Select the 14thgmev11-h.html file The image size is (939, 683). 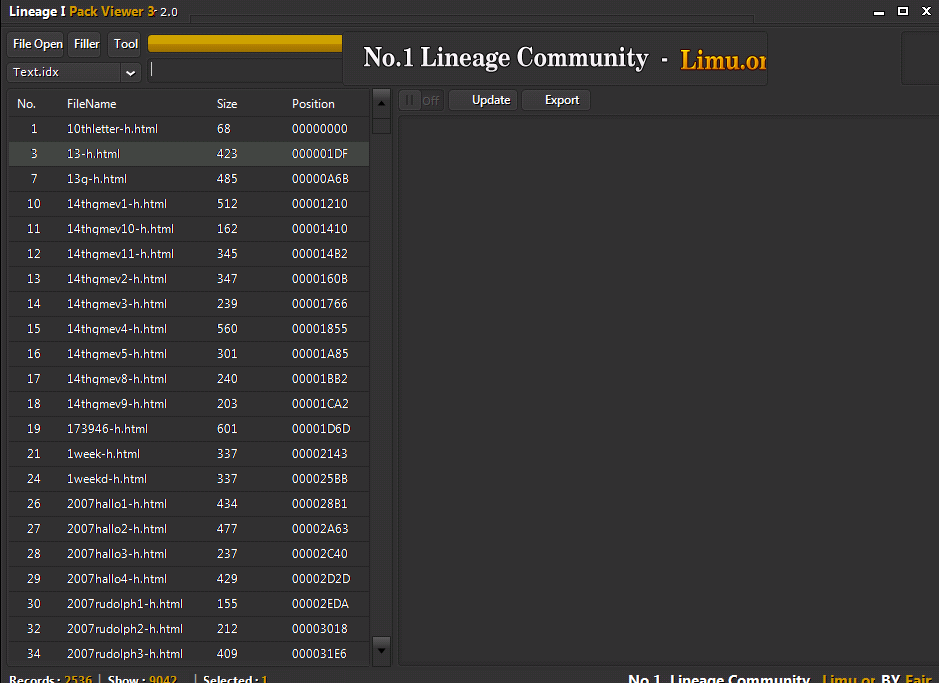189,254
